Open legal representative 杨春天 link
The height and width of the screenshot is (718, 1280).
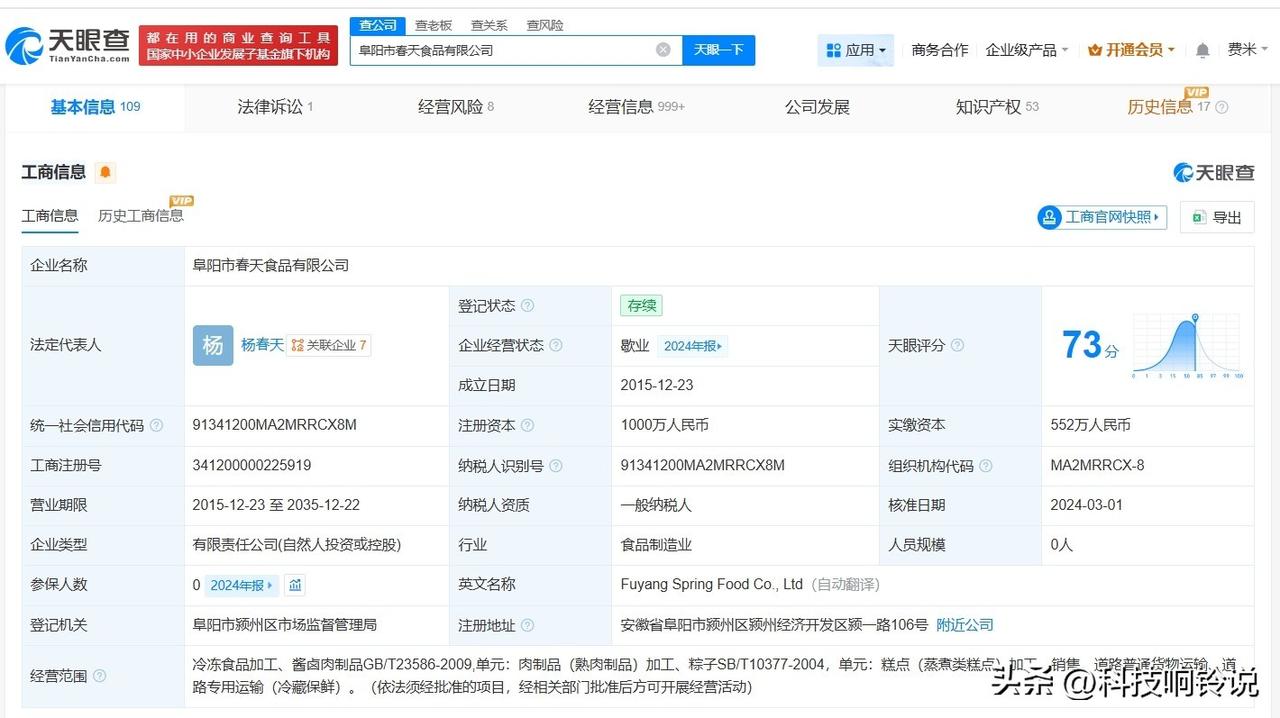pos(262,345)
